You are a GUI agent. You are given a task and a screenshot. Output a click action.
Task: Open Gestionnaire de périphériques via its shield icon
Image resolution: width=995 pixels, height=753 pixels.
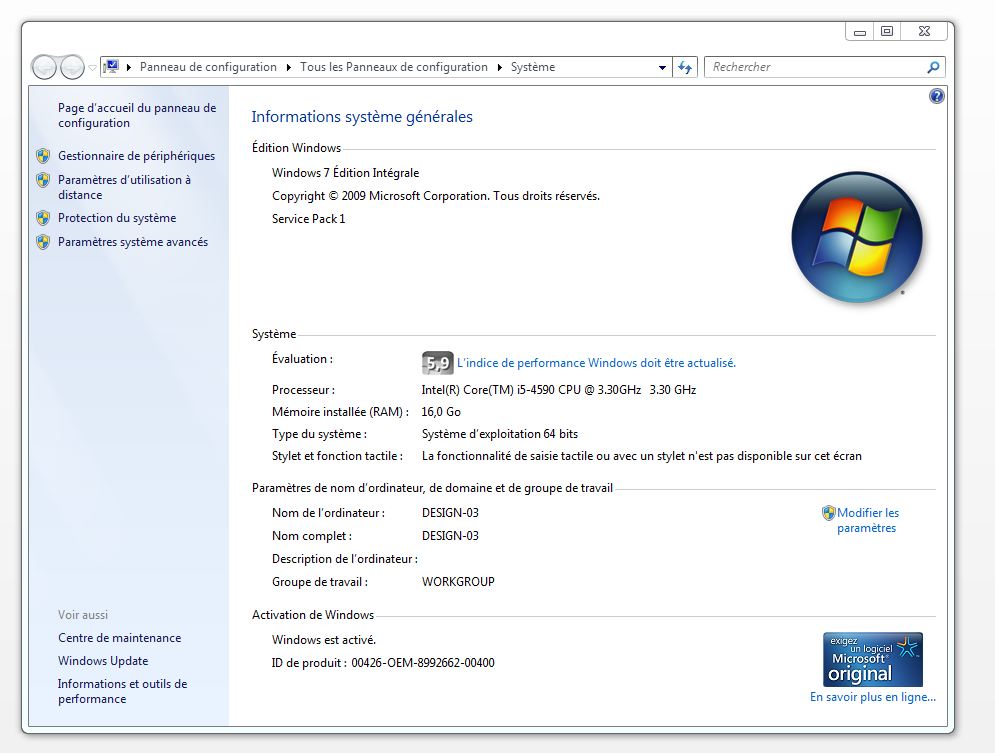42,156
